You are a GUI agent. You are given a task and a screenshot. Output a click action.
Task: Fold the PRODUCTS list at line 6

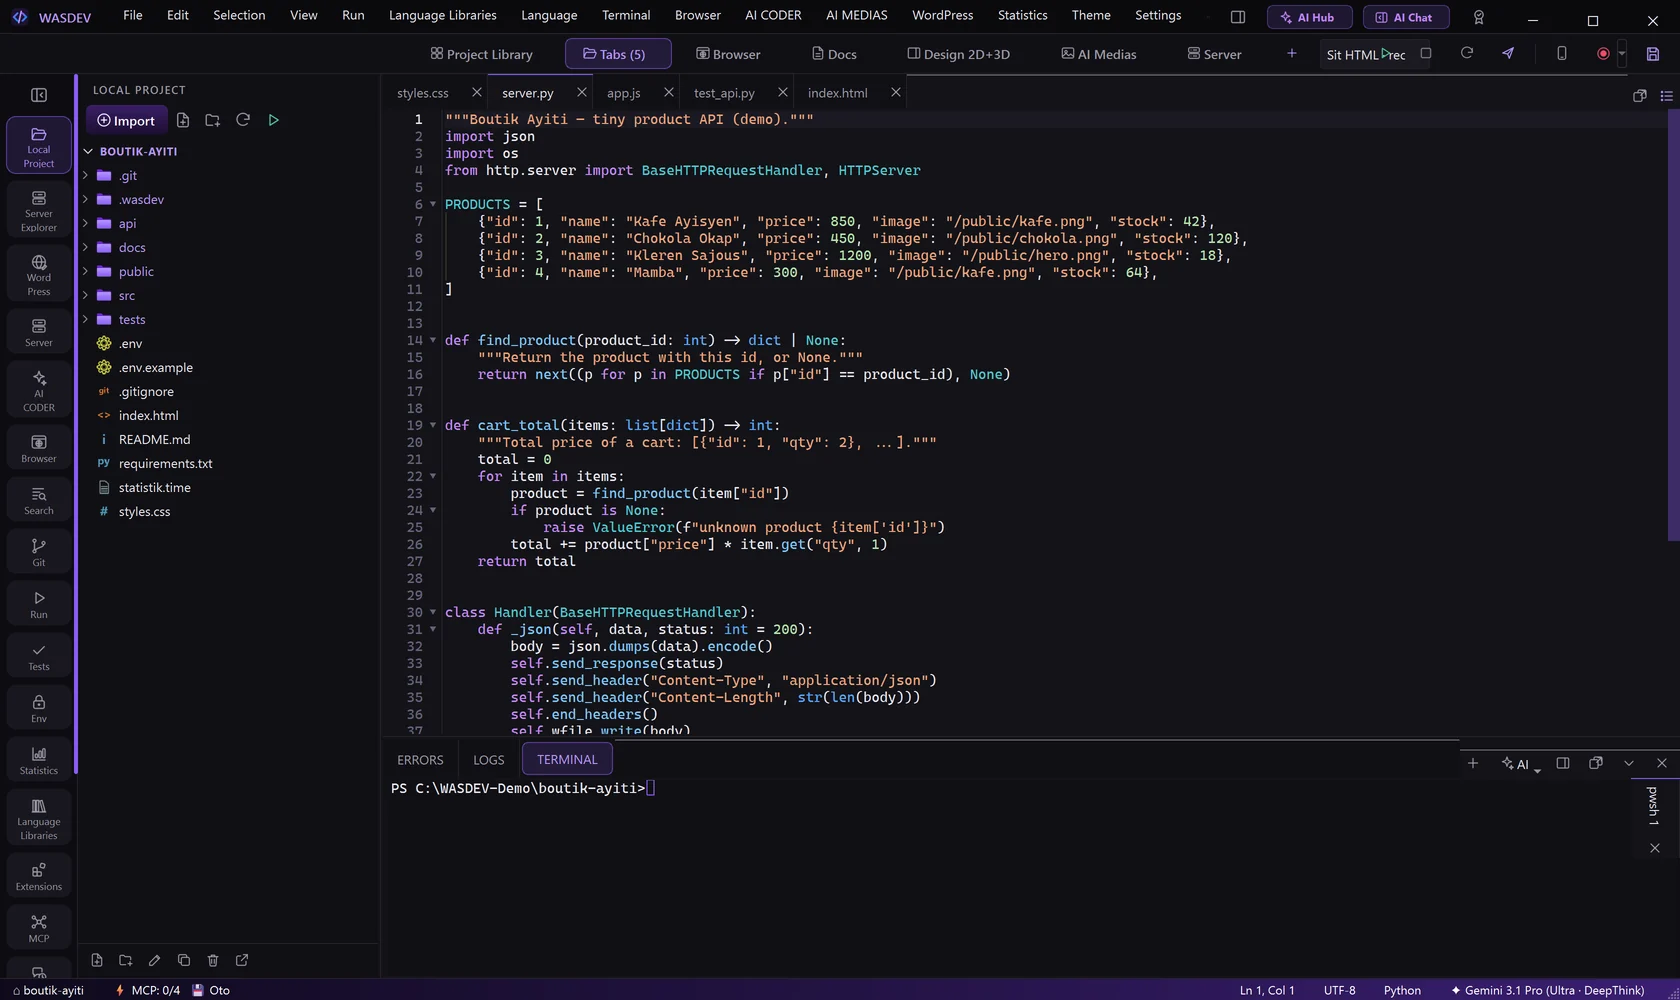[x=433, y=204]
